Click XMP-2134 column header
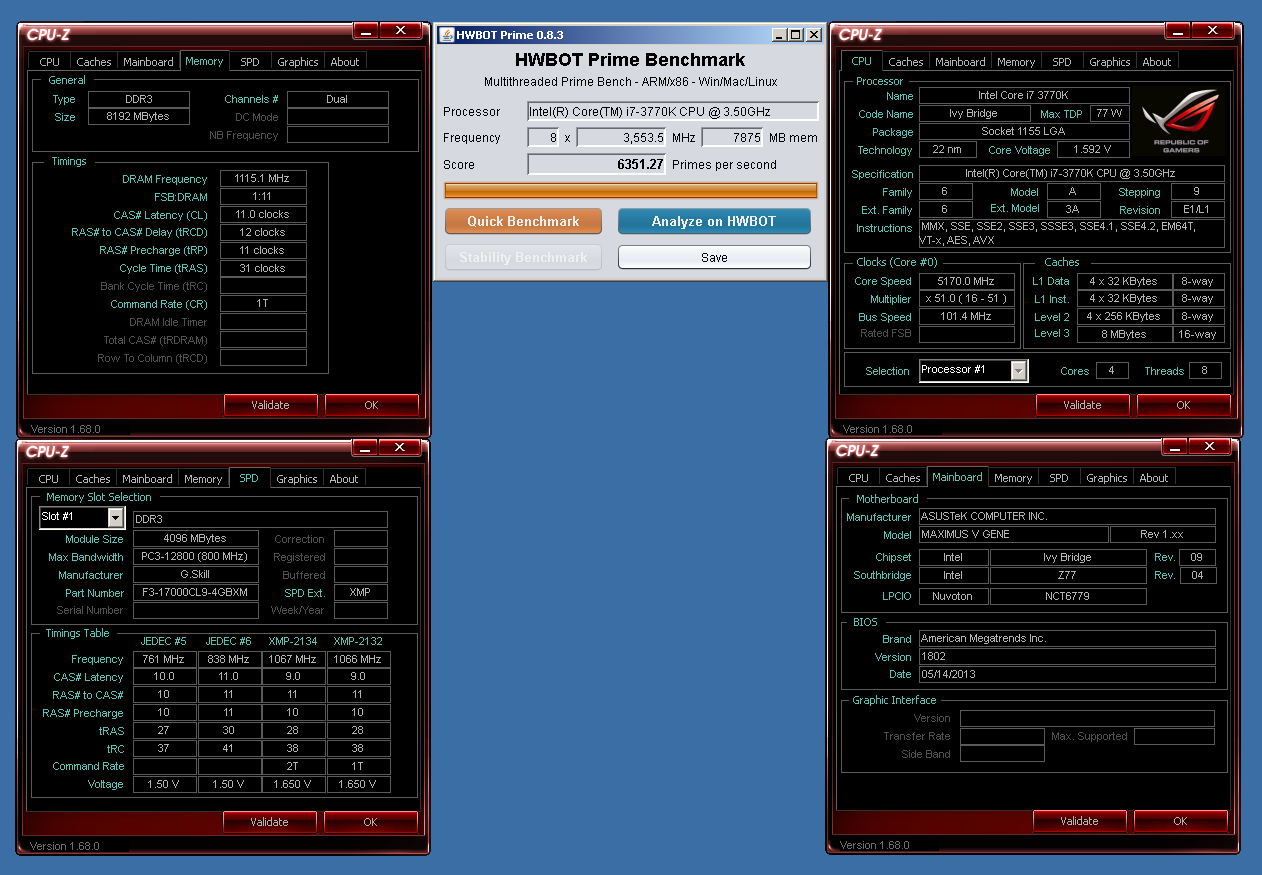Image resolution: width=1262 pixels, height=875 pixels. [292, 641]
